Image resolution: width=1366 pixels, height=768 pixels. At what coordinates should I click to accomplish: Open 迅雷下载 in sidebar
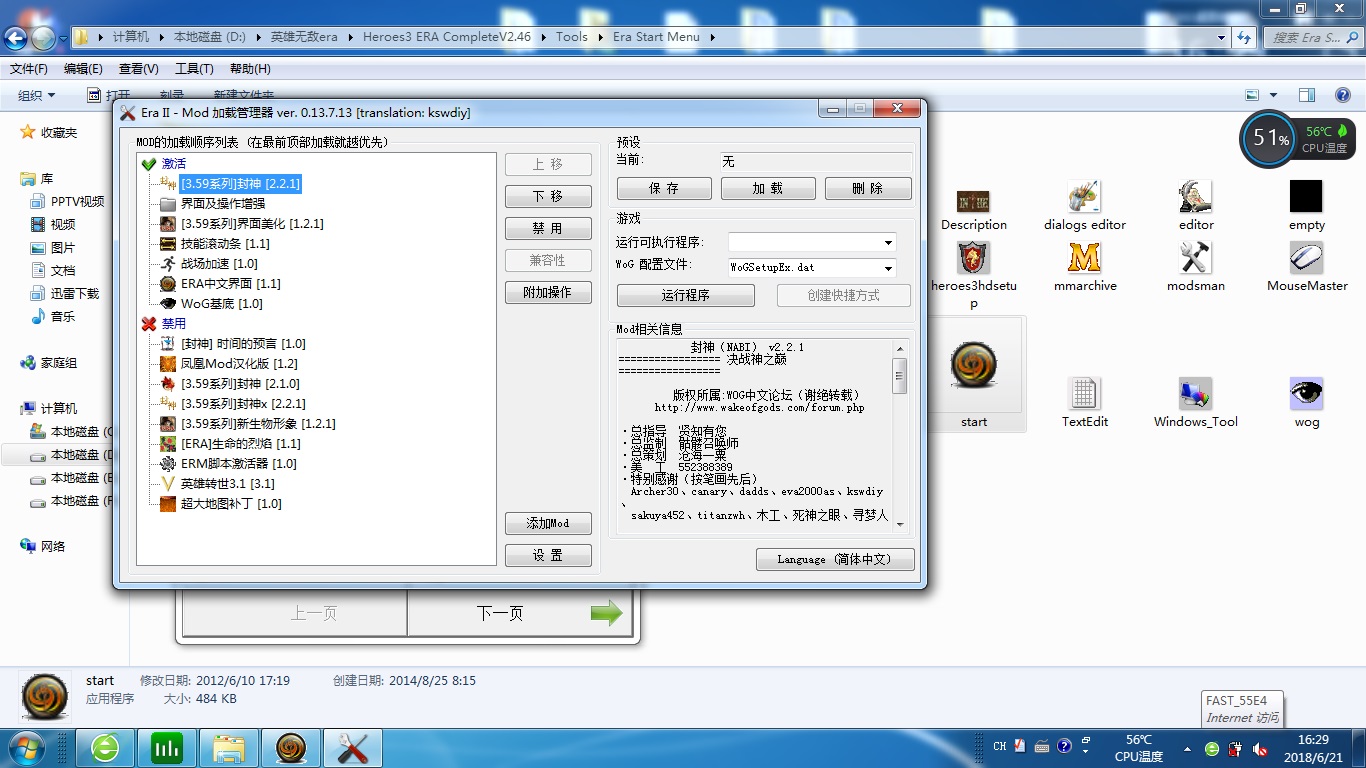[x=75, y=293]
